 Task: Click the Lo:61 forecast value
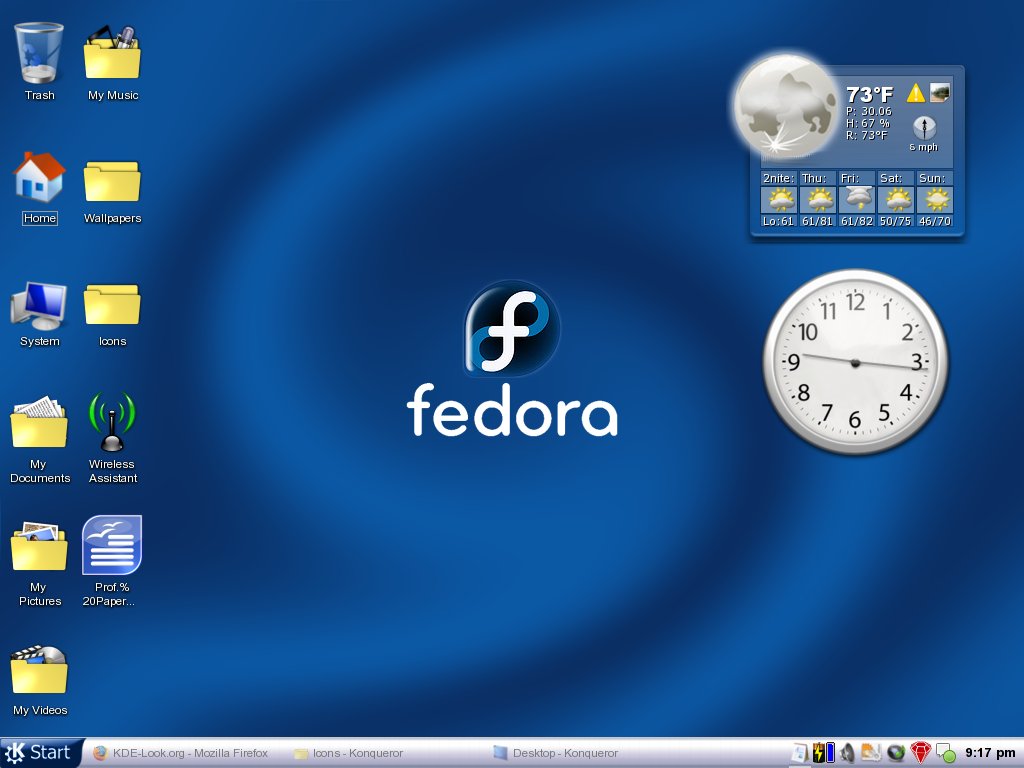(x=778, y=221)
